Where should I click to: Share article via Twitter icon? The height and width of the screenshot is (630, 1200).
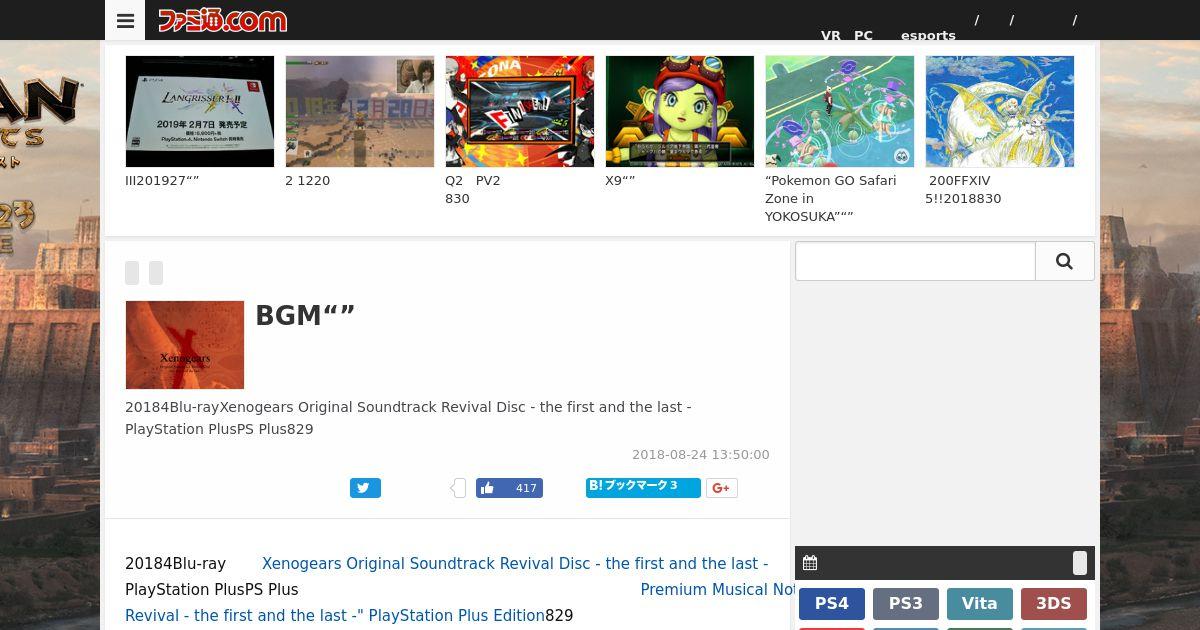(365, 488)
